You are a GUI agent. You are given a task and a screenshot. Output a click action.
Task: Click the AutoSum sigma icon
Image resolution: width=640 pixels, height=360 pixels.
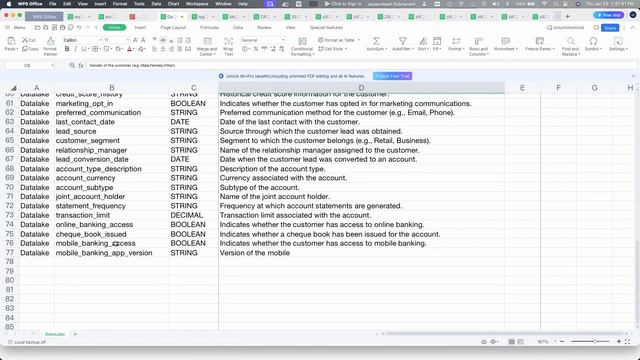[376, 41]
